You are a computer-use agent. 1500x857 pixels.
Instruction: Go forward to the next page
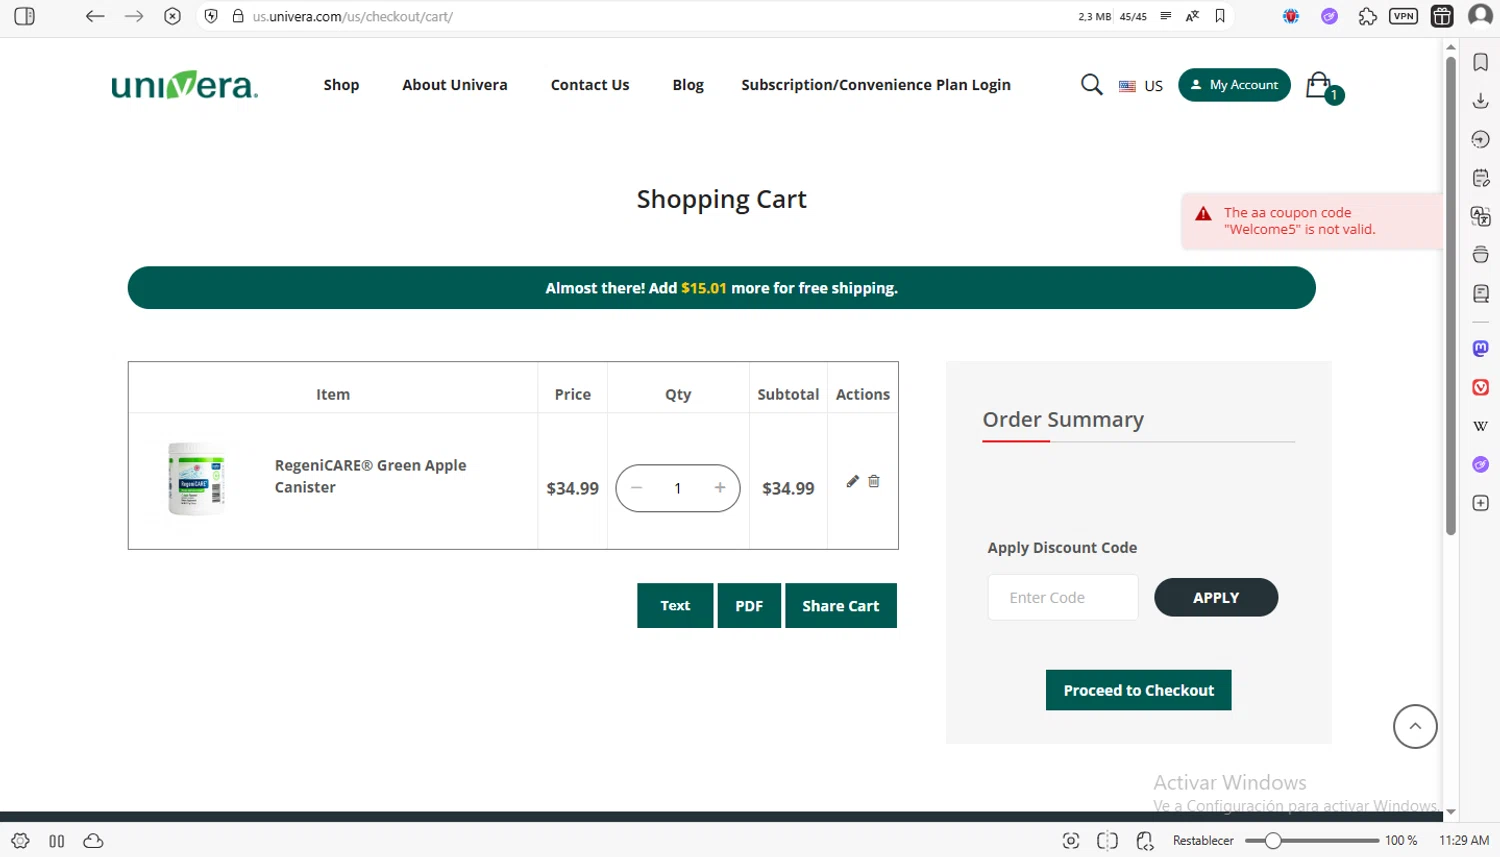[134, 16]
